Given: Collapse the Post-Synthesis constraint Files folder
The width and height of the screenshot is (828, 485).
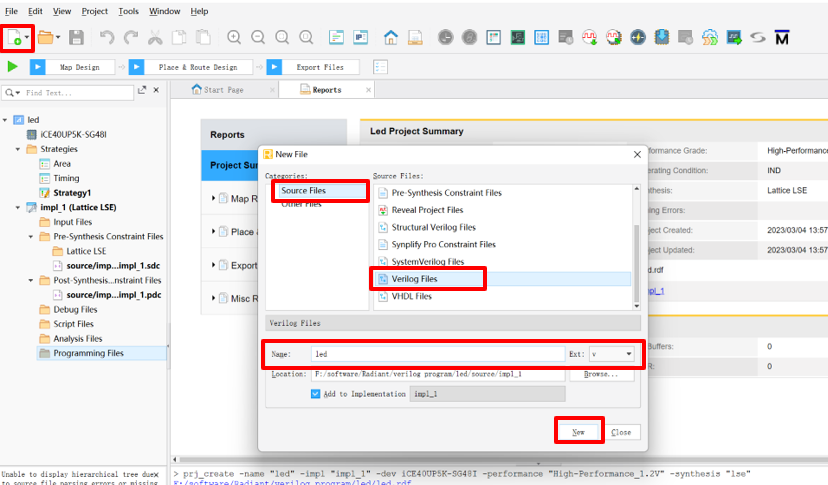Looking at the screenshot, I should 31,280.
